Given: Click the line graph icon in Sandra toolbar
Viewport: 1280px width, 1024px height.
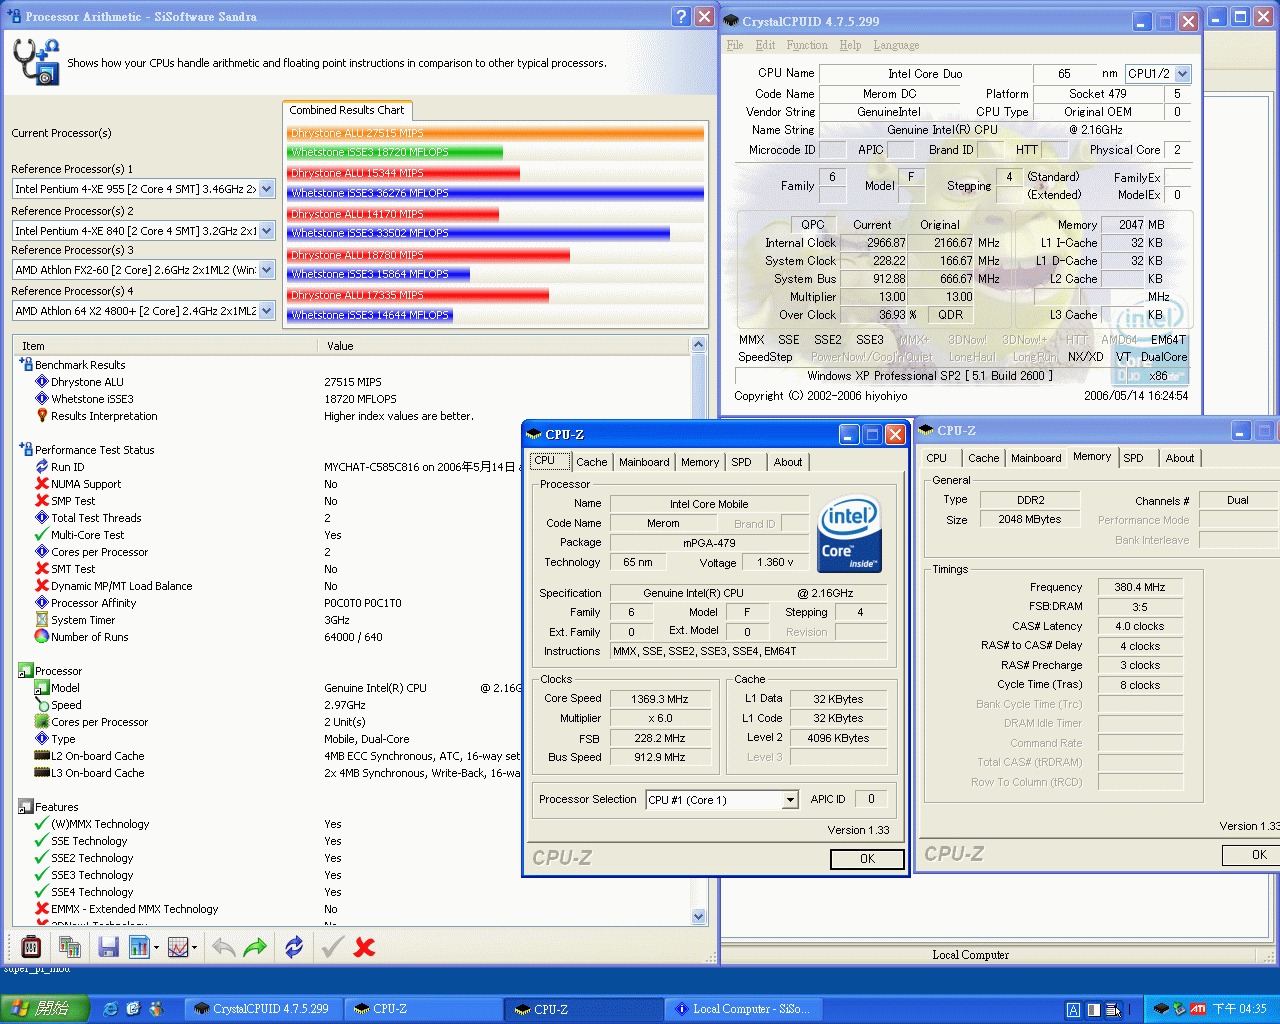Looking at the screenshot, I should (178, 946).
